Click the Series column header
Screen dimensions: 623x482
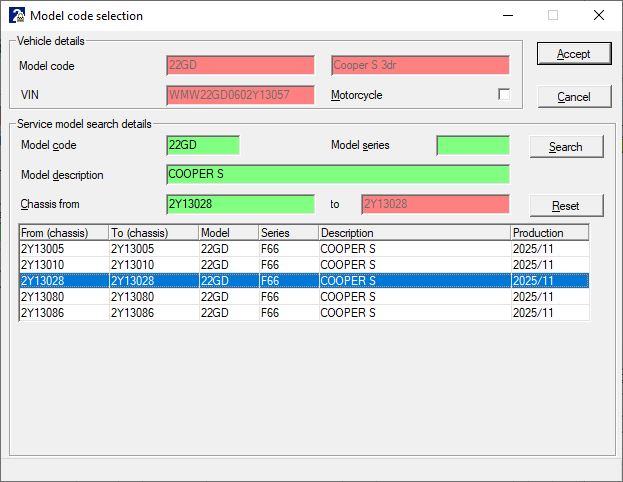click(x=288, y=233)
